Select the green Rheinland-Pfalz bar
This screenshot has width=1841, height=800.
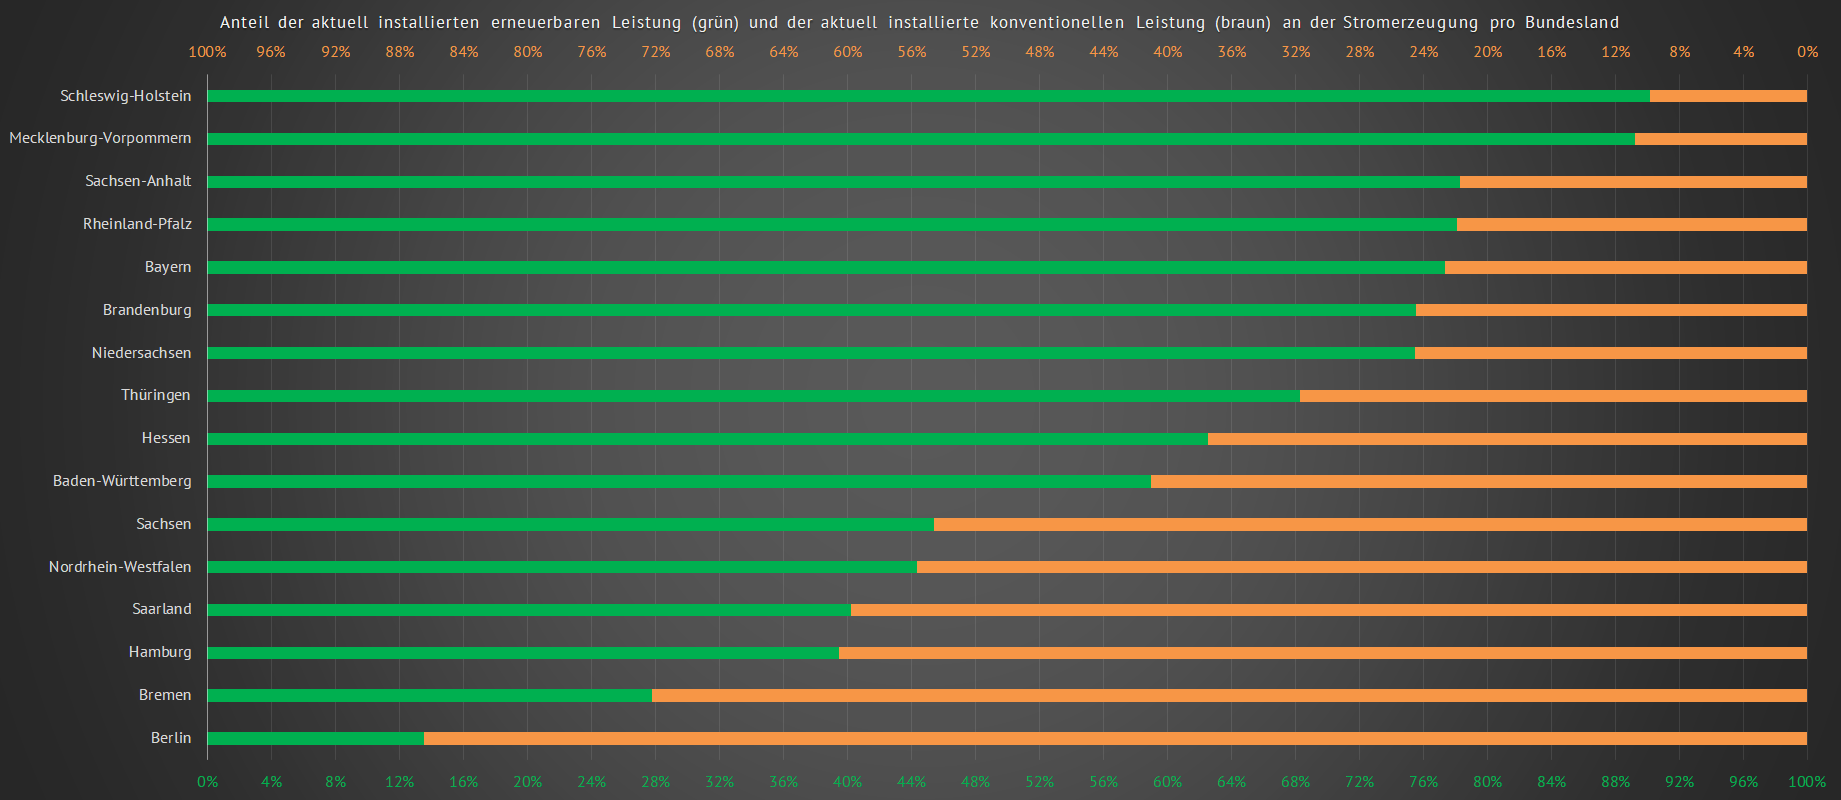pos(832,225)
